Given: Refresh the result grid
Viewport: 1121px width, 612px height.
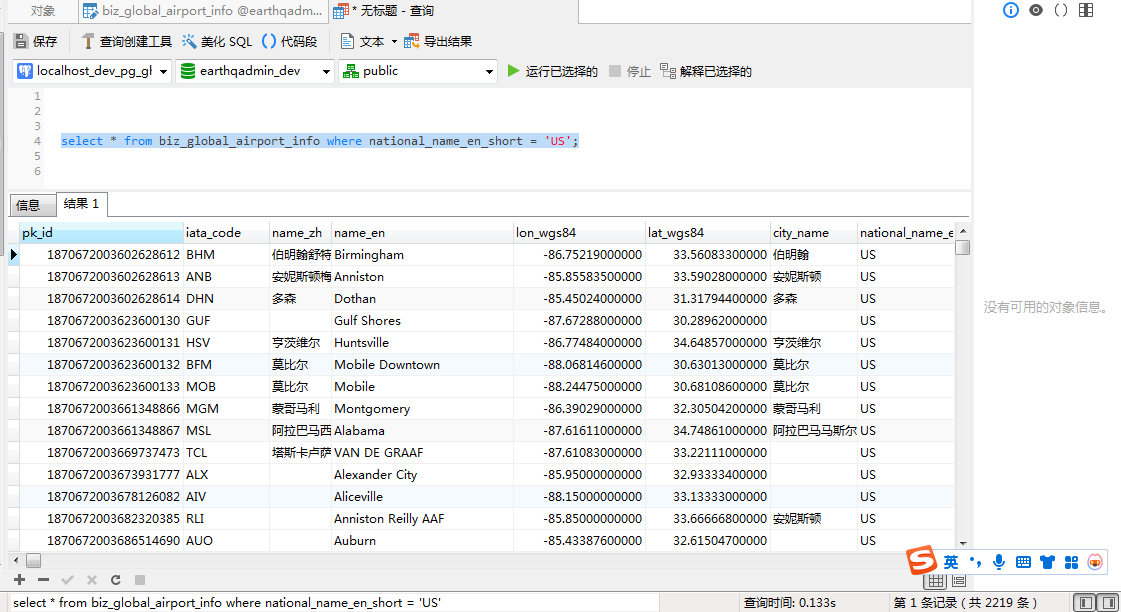Looking at the screenshot, I should point(116,580).
